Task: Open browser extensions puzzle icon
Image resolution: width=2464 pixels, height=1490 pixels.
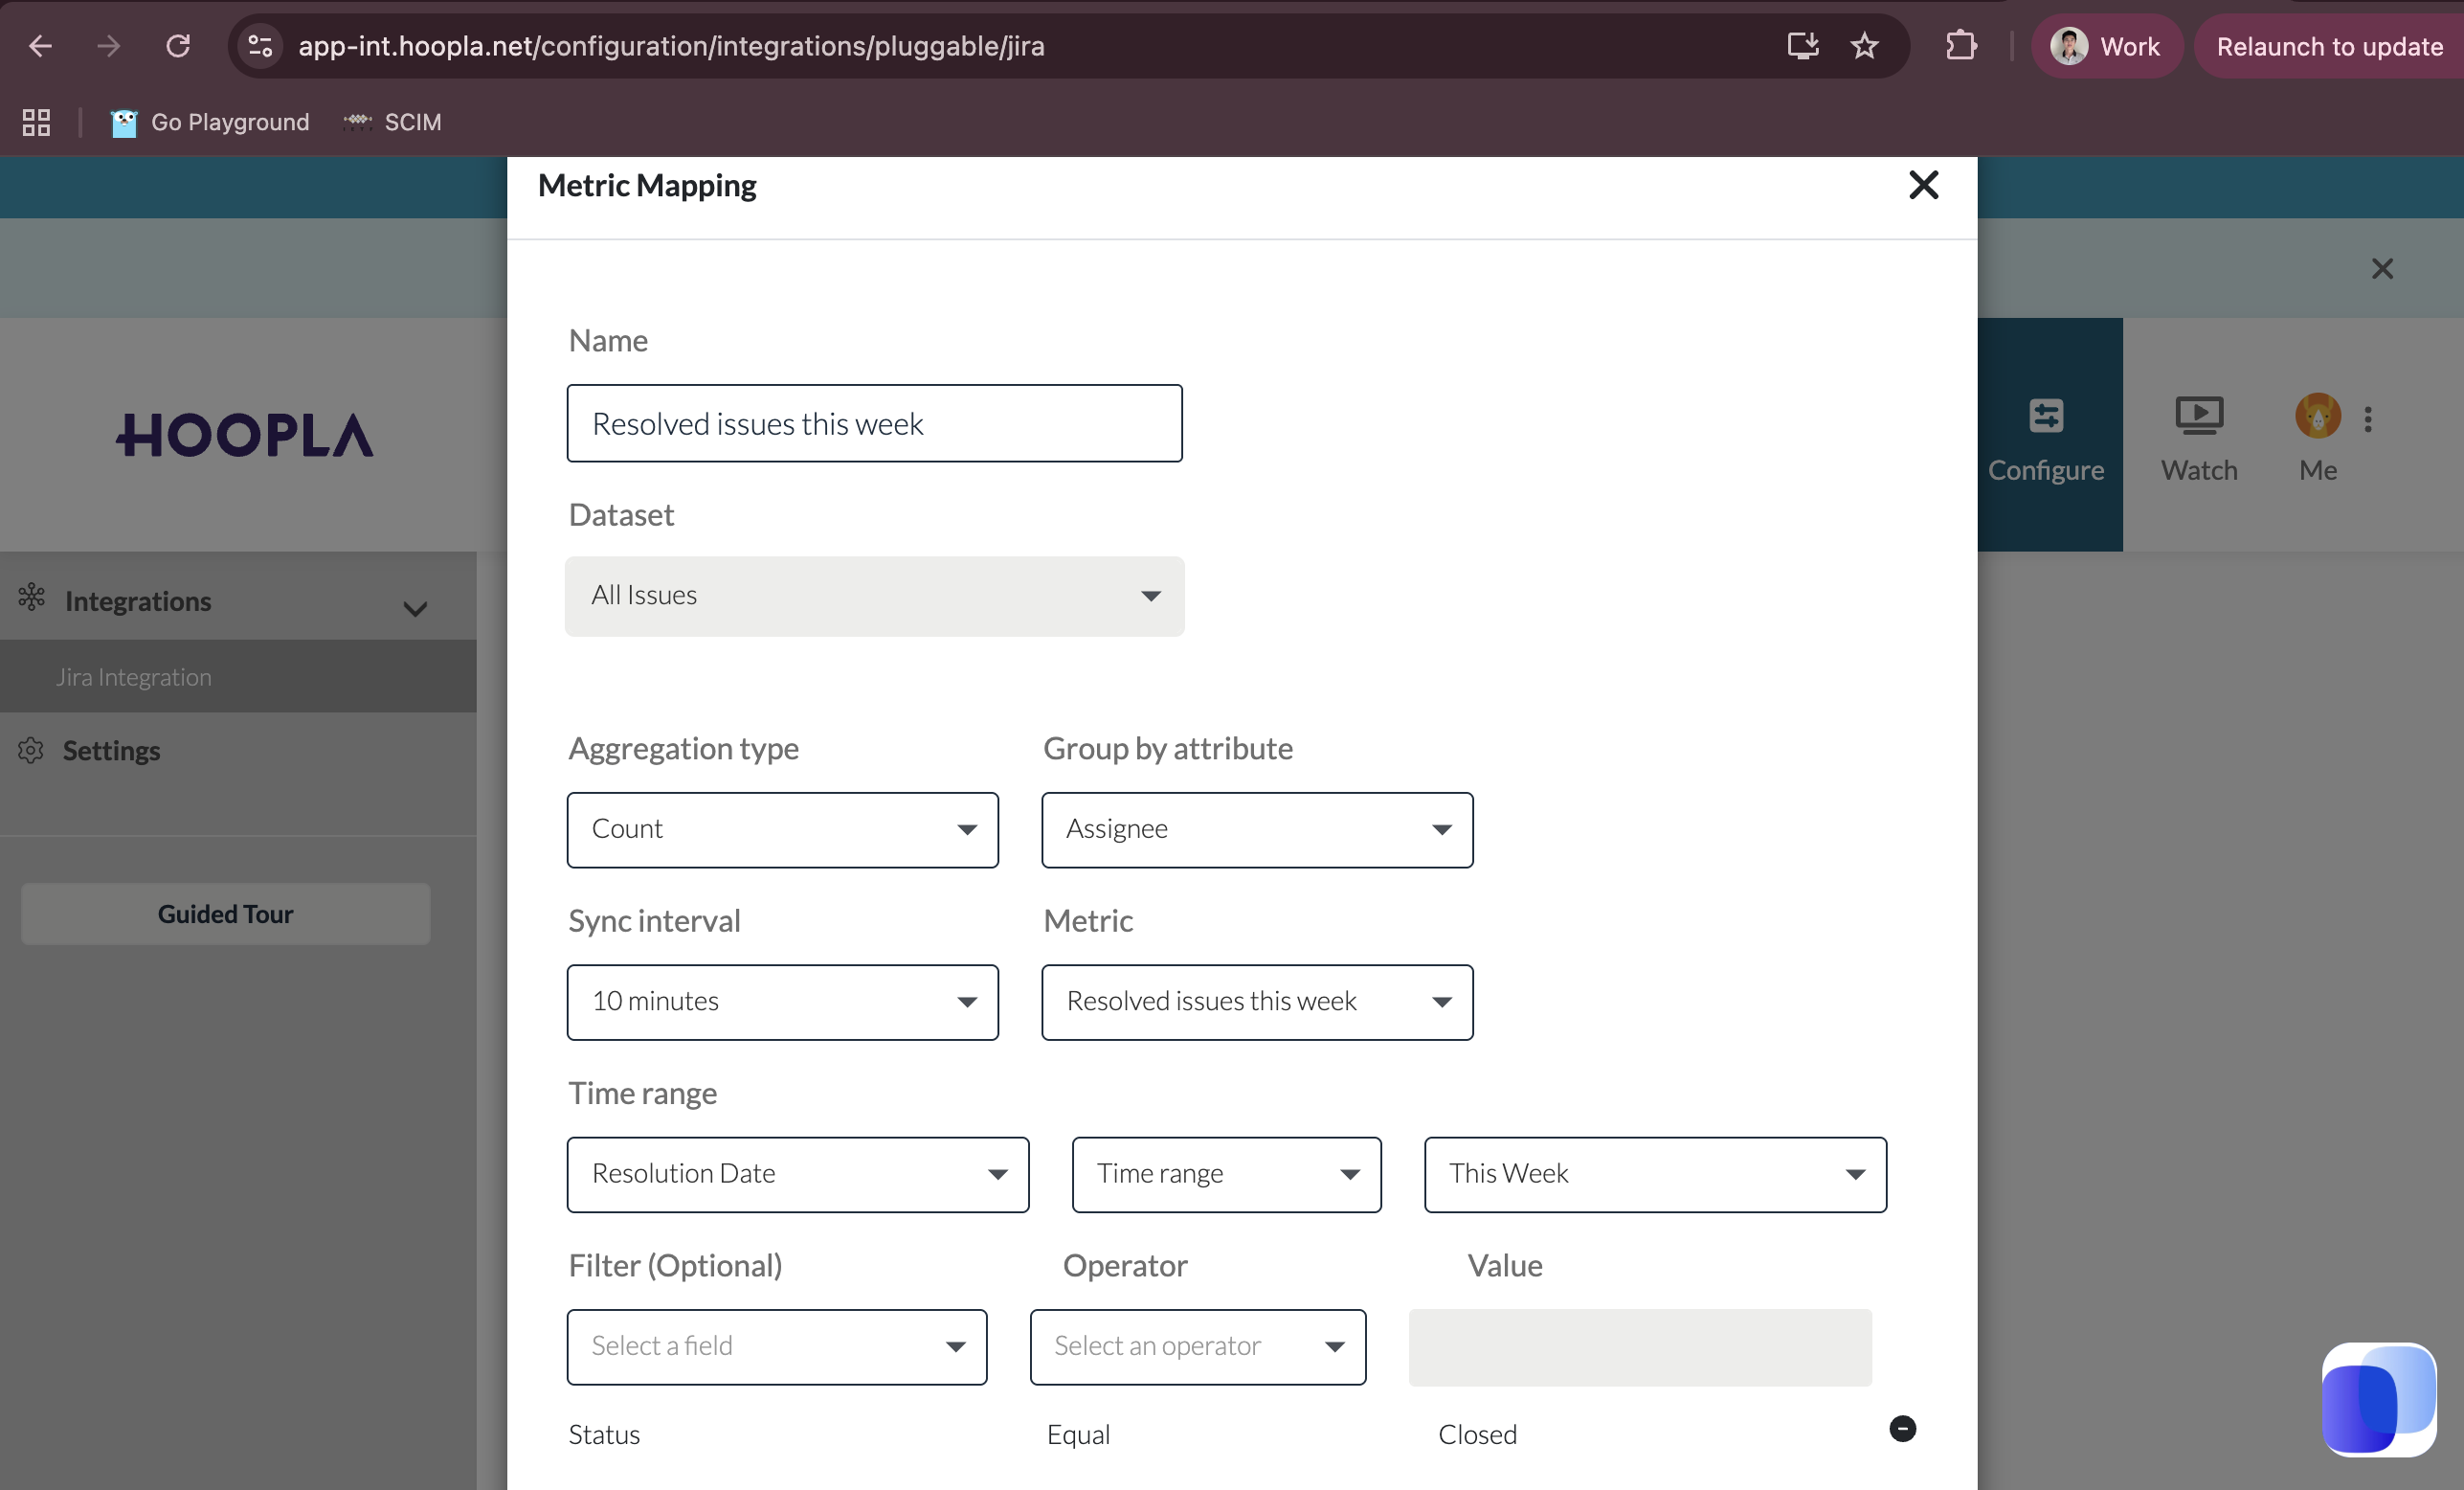Action: pyautogui.click(x=1961, y=46)
